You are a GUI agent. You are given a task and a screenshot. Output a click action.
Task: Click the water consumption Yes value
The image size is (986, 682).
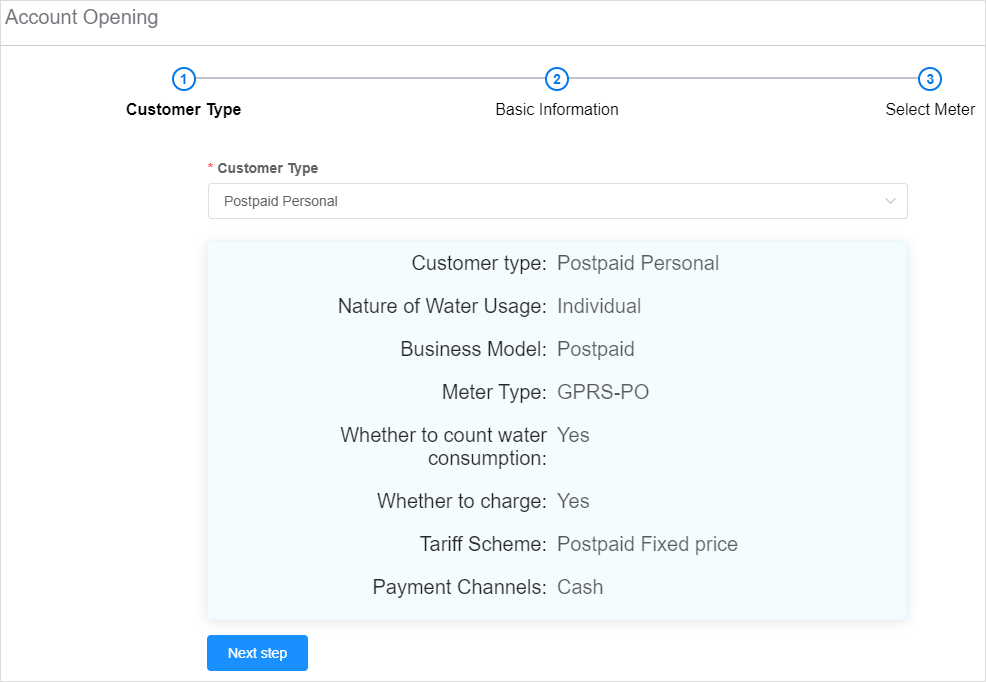[x=573, y=435]
